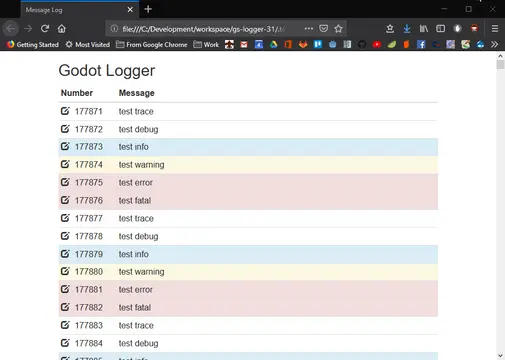Reload the current page
The image size is (505, 360).
pos(45,29)
